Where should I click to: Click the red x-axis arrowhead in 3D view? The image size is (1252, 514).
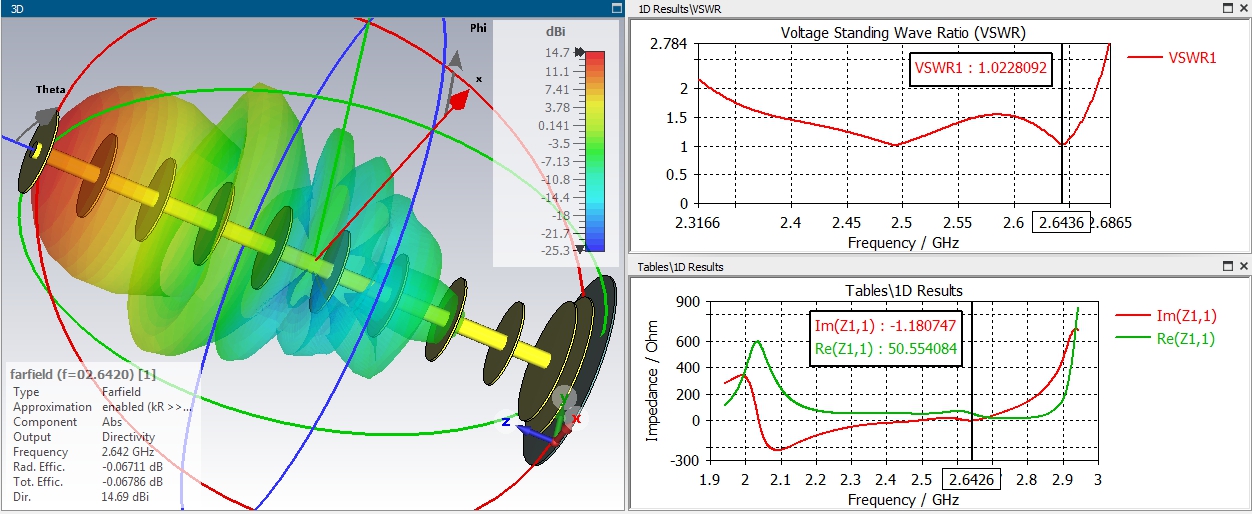(x=460, y=100)
